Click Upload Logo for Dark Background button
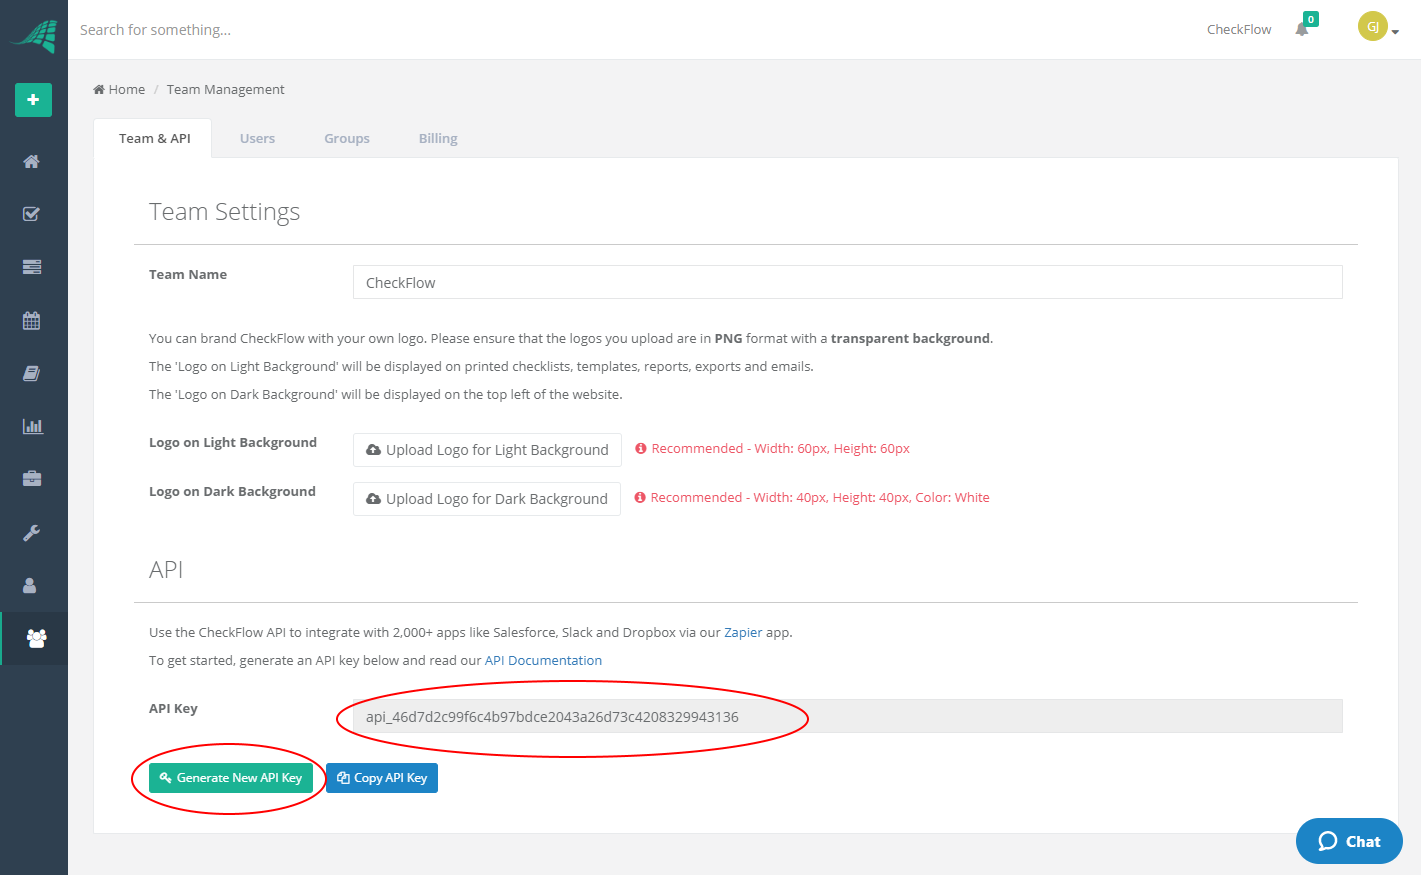Image resolution: width=1421 pixels, height=875 pixels. pyautogui.click(x=487, y=499)
